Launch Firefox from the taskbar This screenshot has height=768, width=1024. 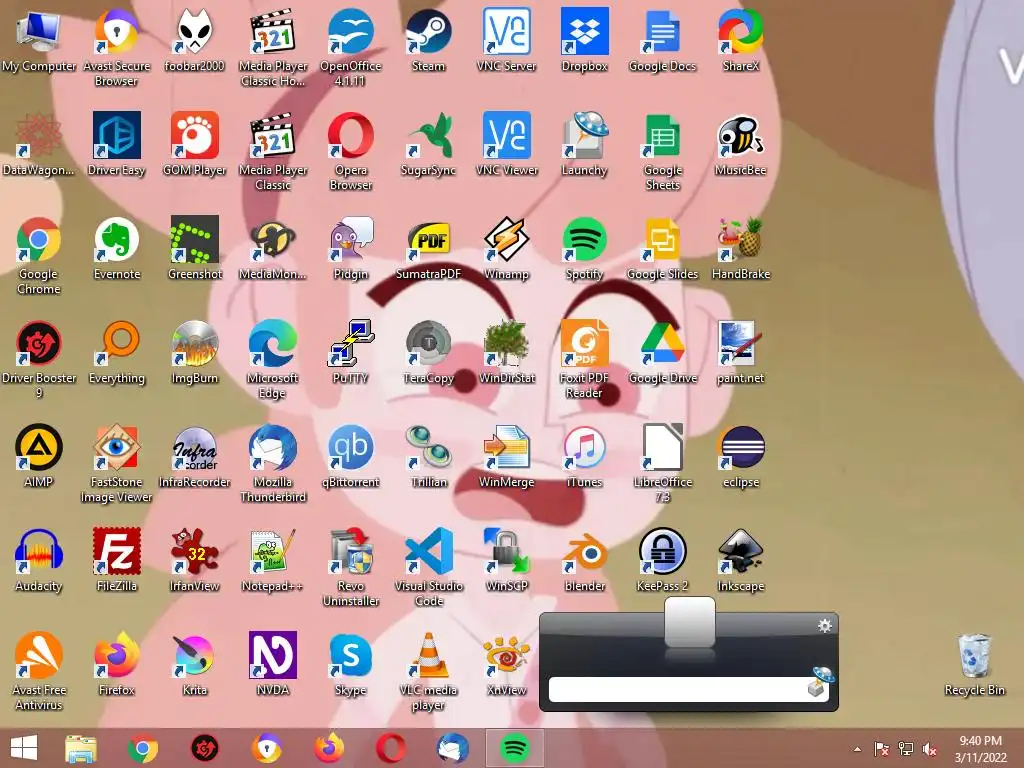pos(328,748)
